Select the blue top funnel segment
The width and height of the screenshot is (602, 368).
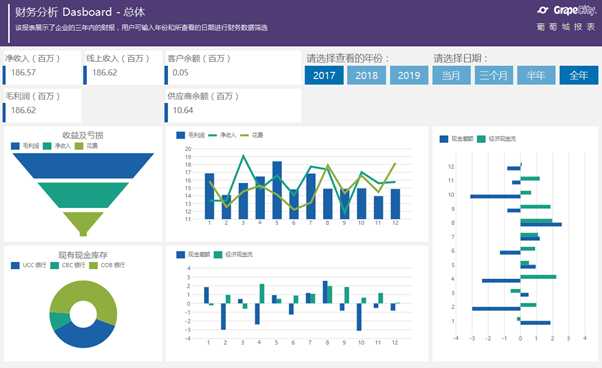click(x=83, y=165)
